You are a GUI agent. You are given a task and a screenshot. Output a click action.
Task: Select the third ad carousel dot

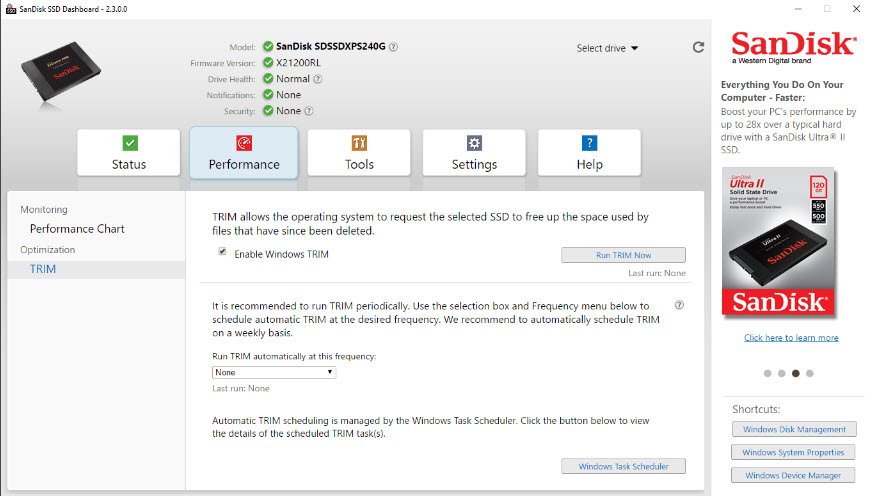(795, 373)
